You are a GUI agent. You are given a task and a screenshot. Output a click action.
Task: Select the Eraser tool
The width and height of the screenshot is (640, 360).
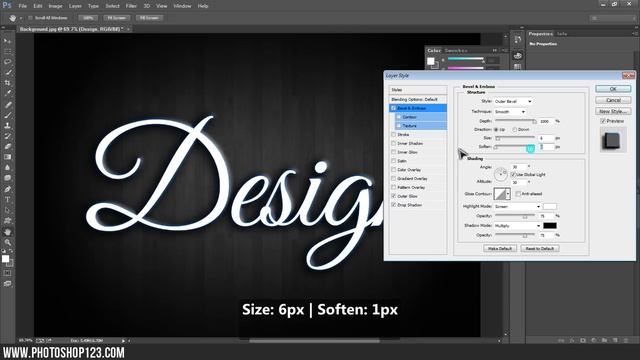pyautogui.click(x=7, y=147)
